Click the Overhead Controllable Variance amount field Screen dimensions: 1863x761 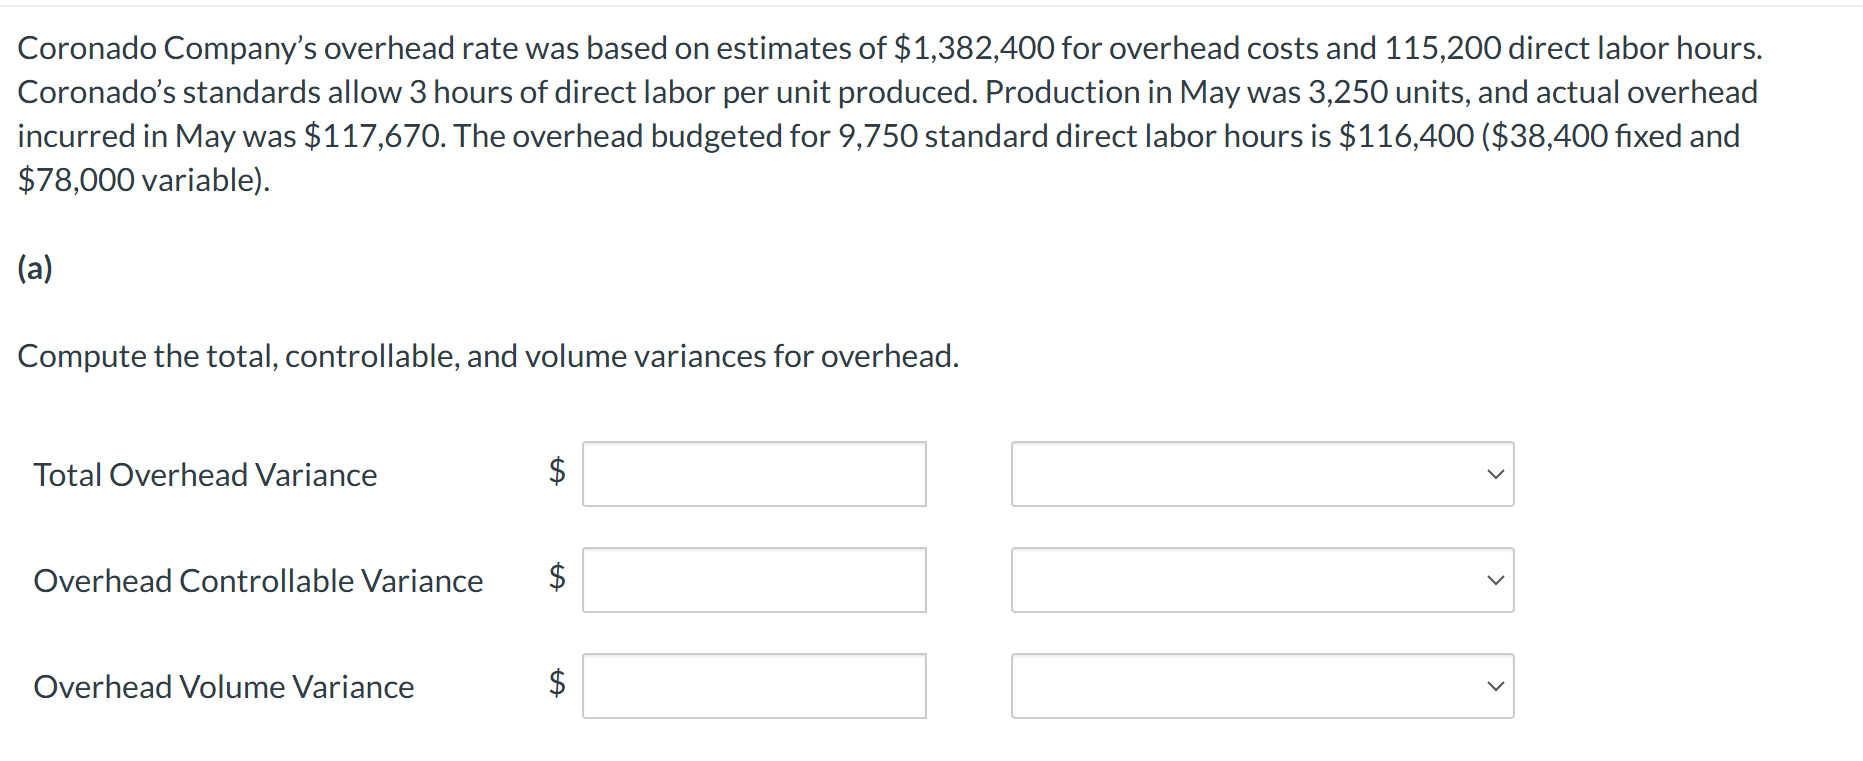point(753,580)
